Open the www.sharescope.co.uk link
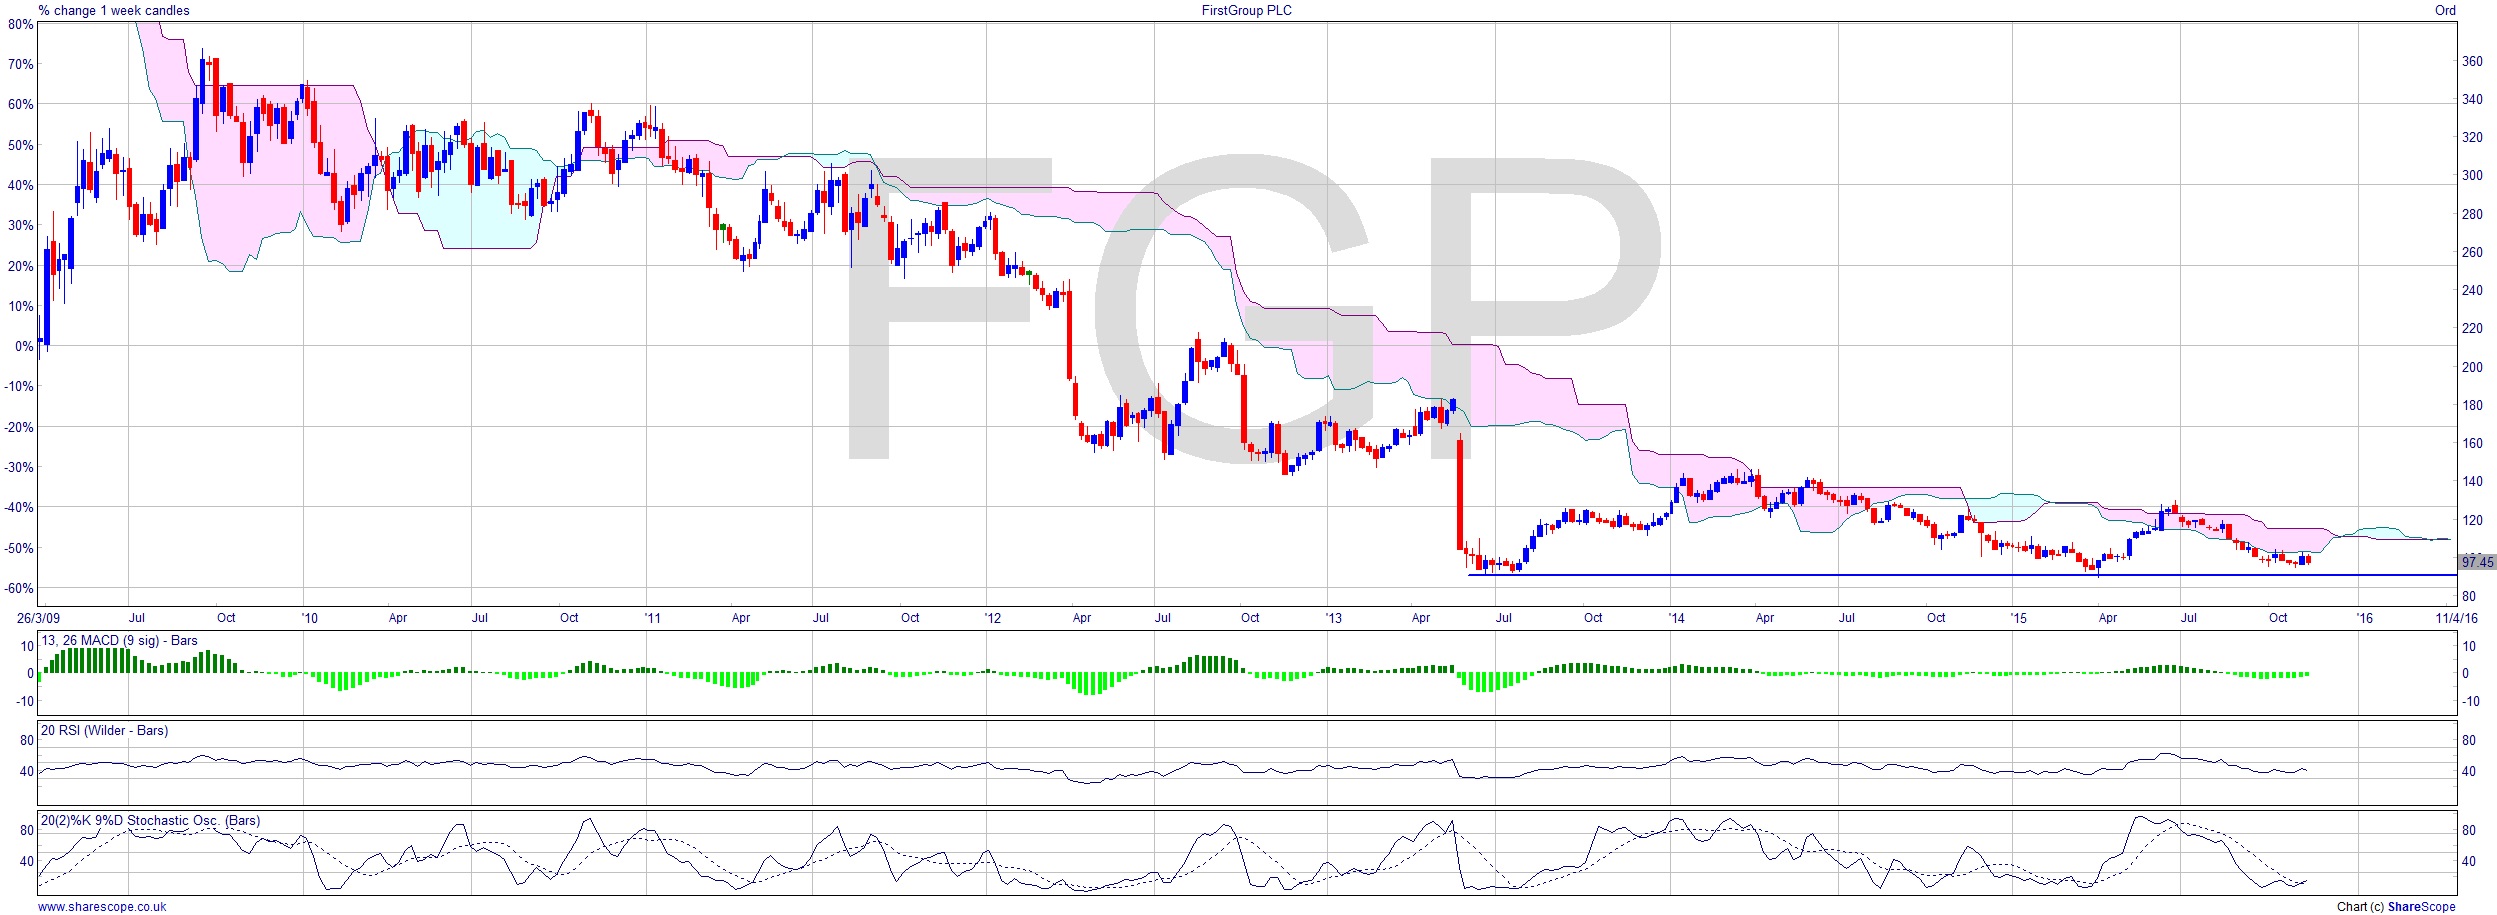 coord(102,906)
